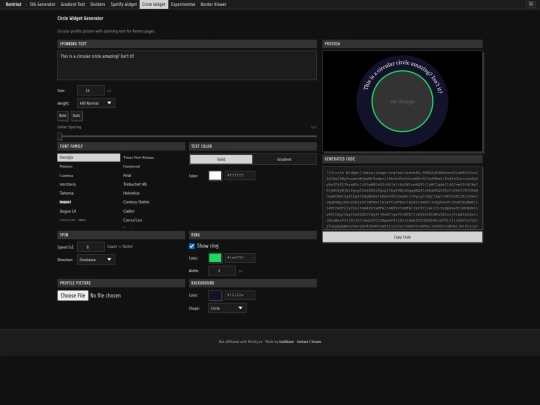Open the SVG Generator tab
This screenshot has width=540, height=405.
[42, 4]
